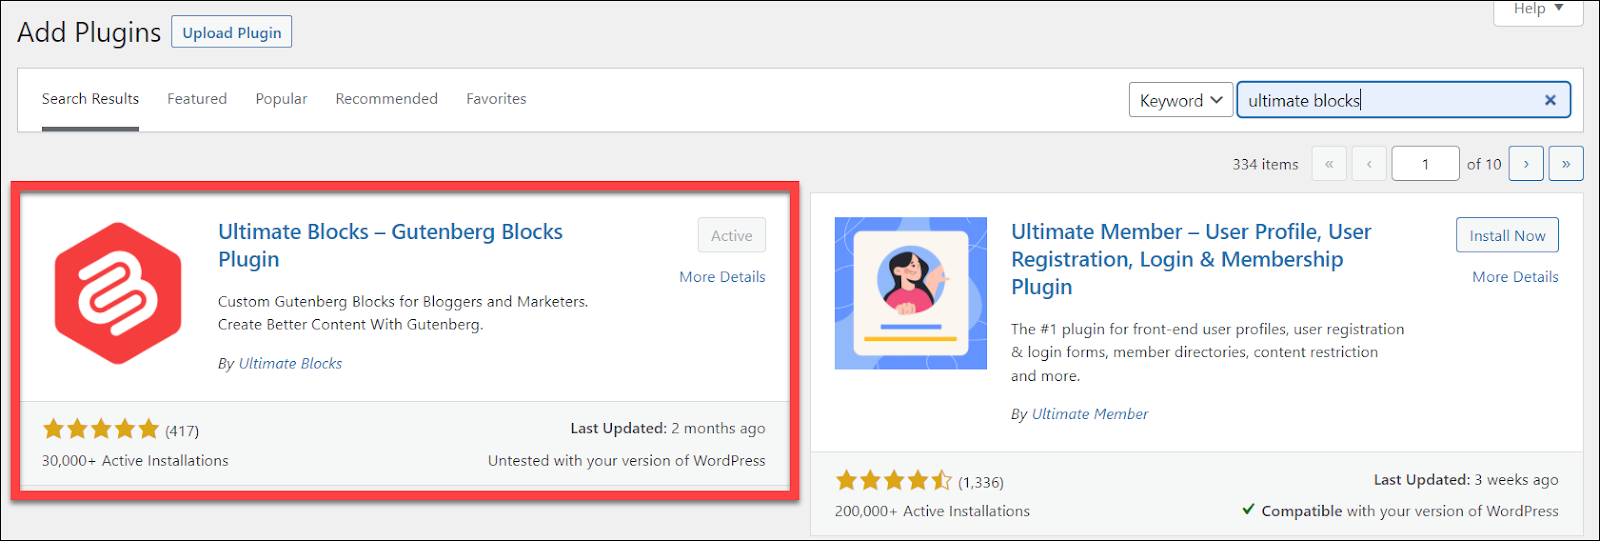Screen dimensions: 1600x541
Task: Open More Details for Ultimate Blocks
Action: (x=722, y=277)
